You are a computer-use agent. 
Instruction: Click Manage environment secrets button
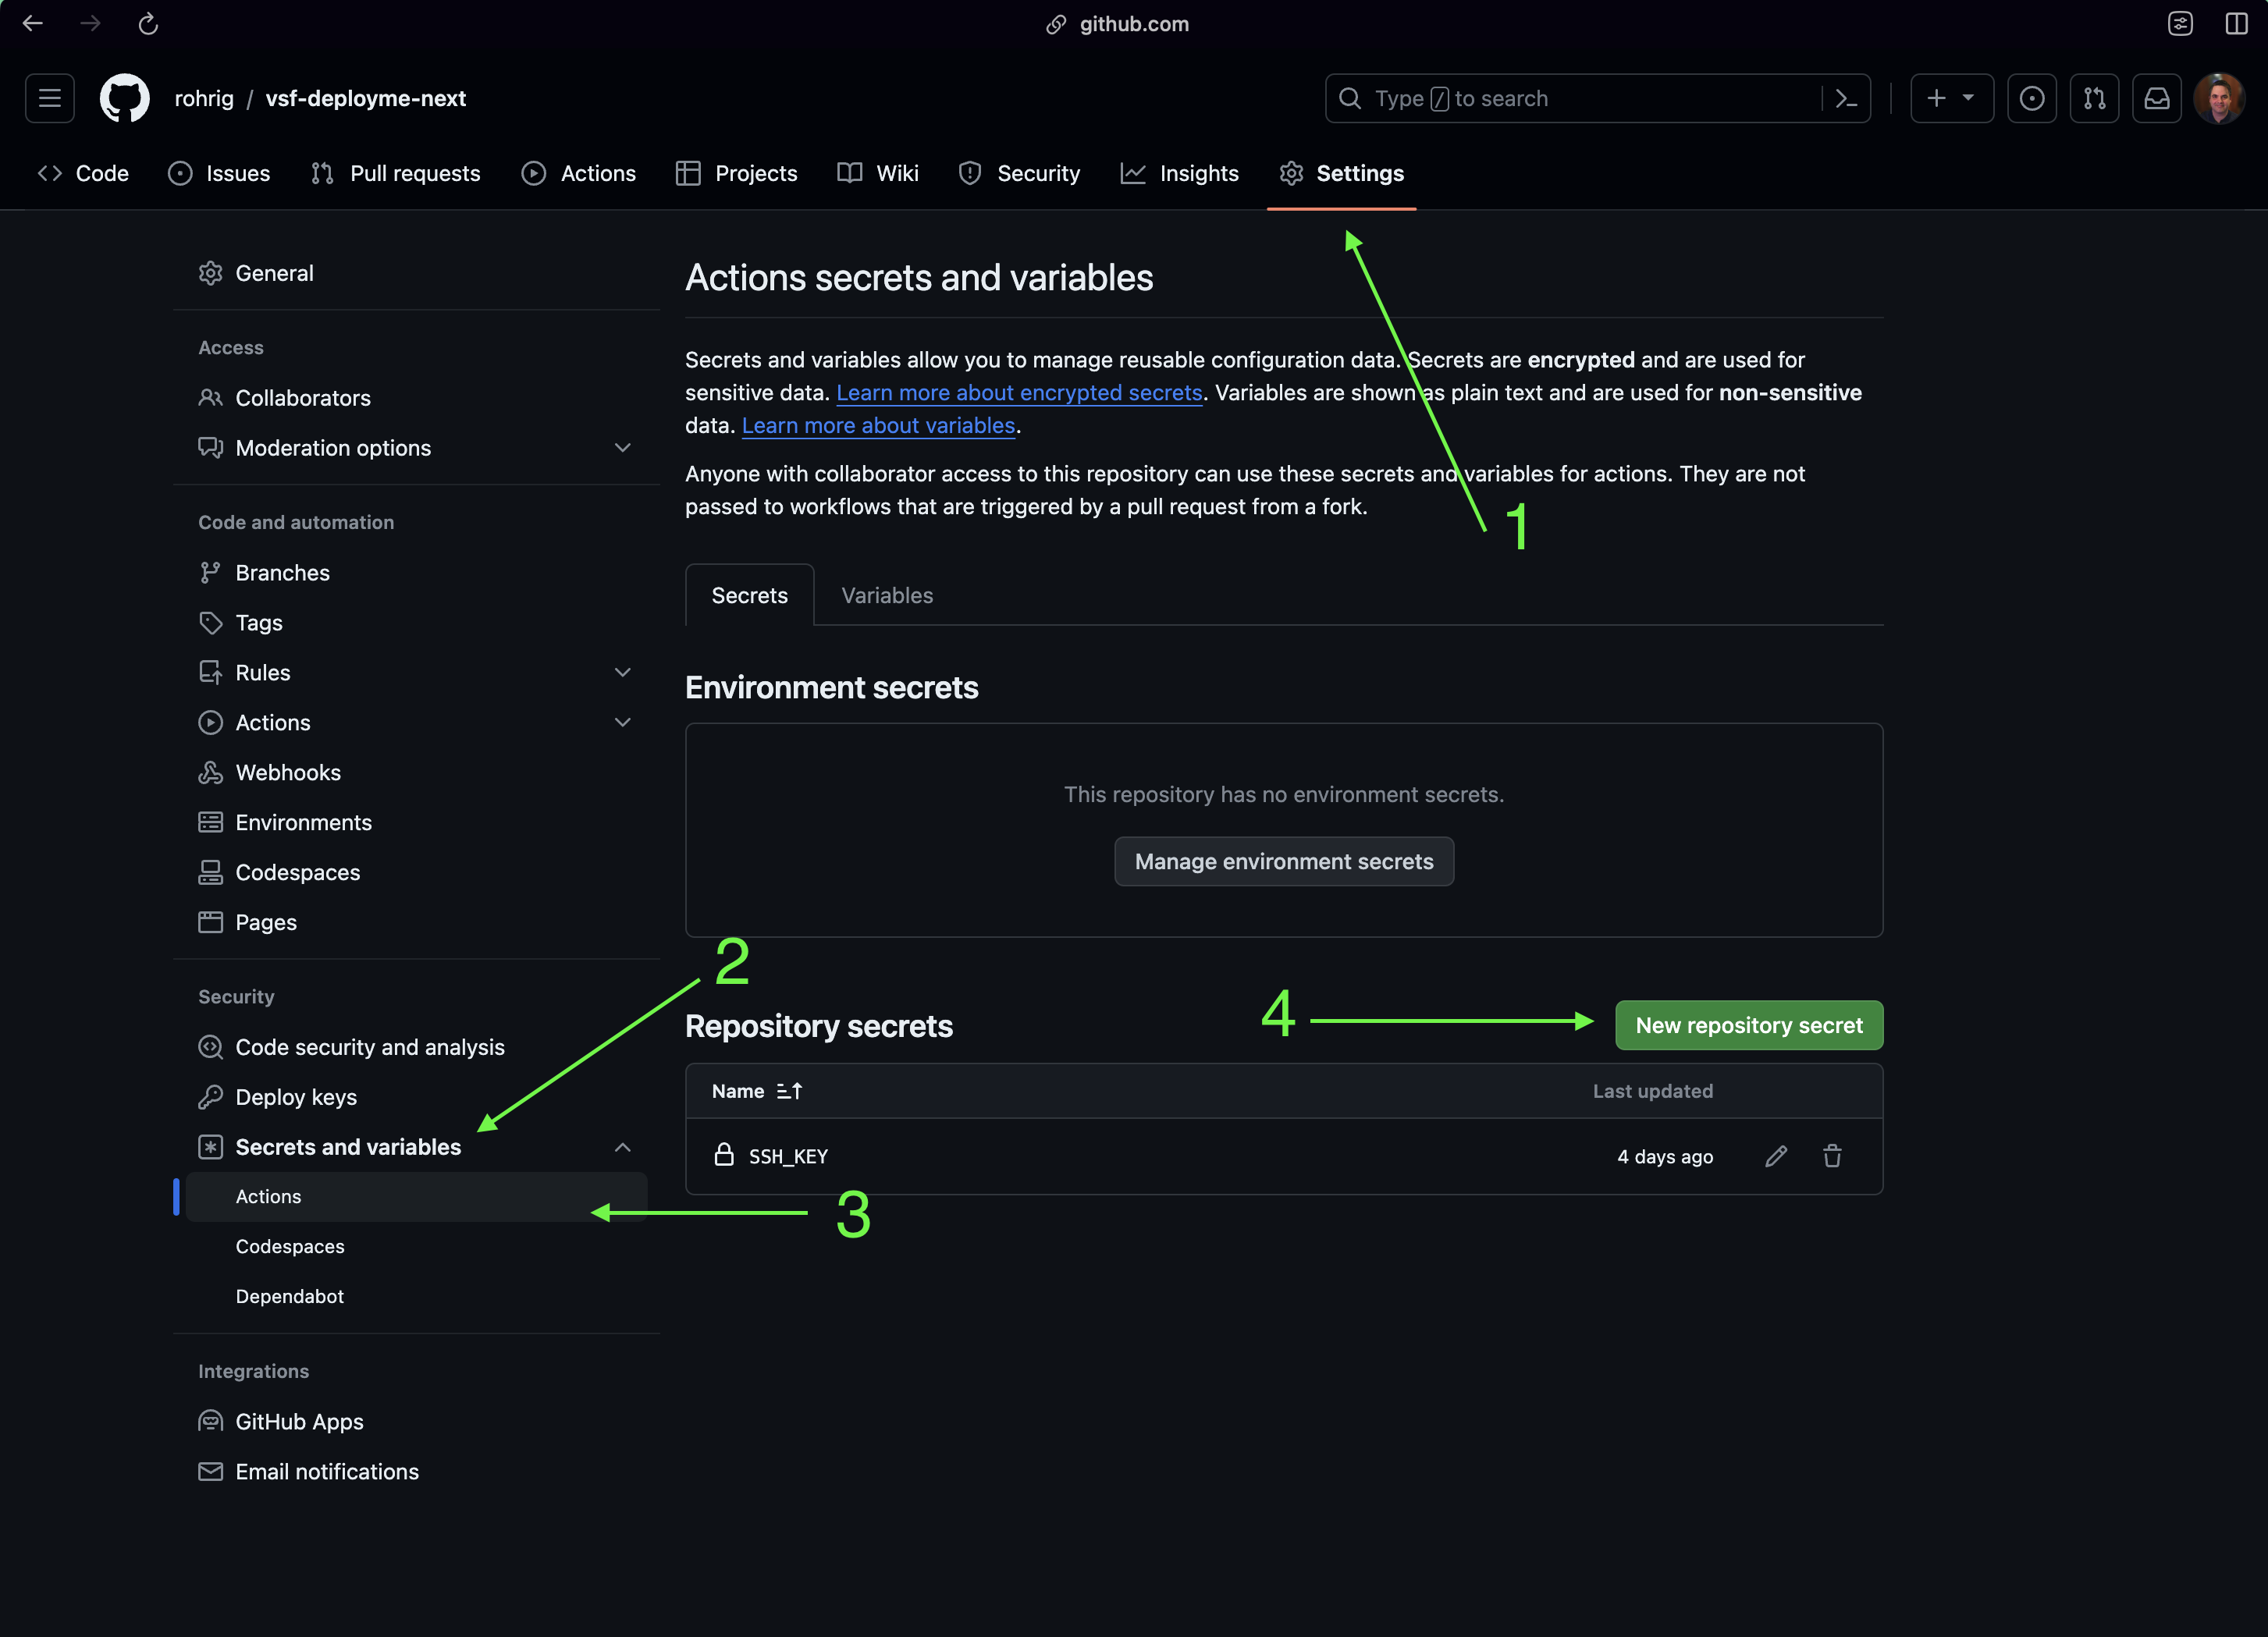(1284, 862)
